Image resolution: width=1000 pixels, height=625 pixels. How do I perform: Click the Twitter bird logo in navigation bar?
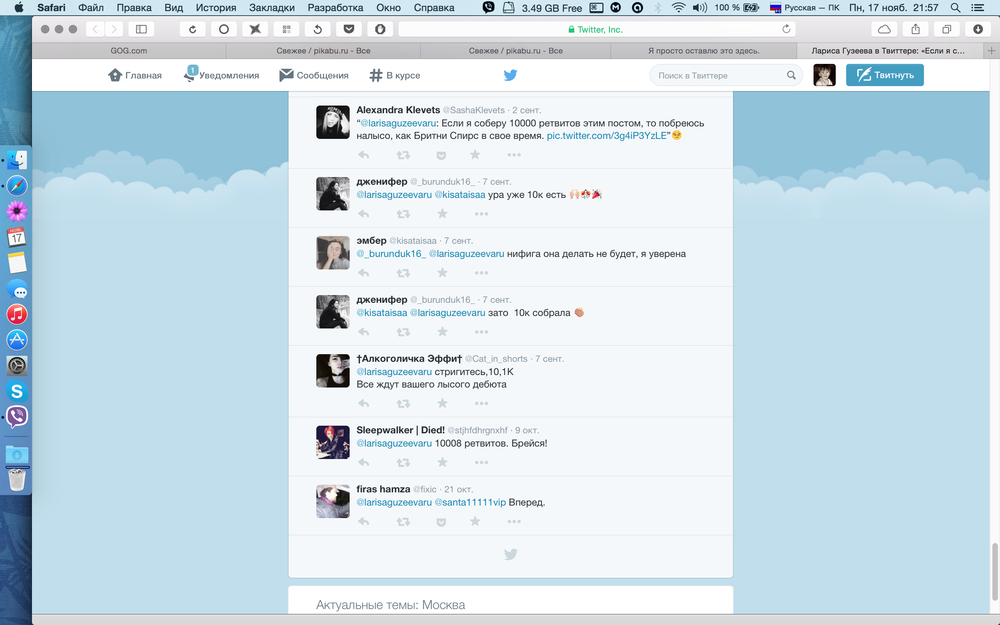pos(510,75)
